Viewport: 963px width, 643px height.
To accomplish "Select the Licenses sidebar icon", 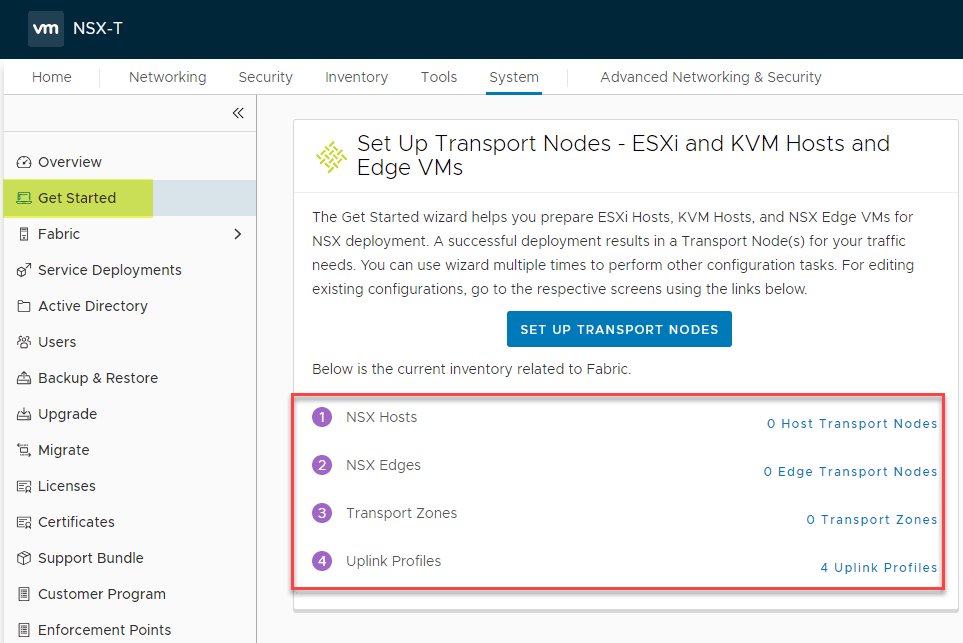I will [x=23, y=485].
